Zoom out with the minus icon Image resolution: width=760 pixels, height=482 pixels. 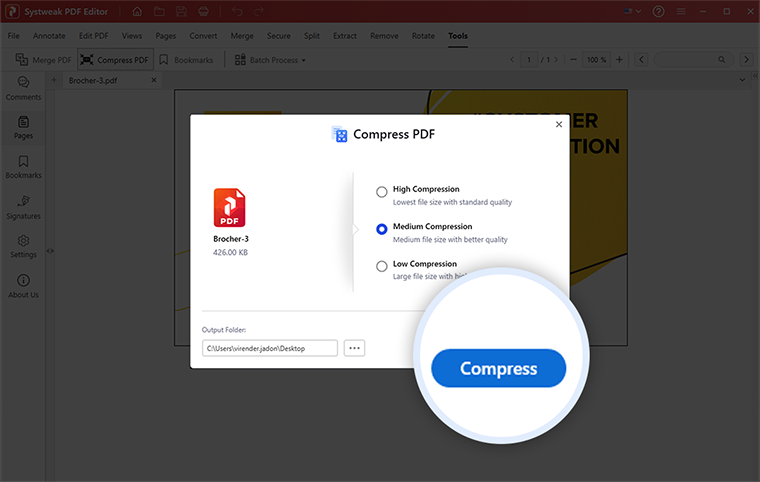click(573, 60)
